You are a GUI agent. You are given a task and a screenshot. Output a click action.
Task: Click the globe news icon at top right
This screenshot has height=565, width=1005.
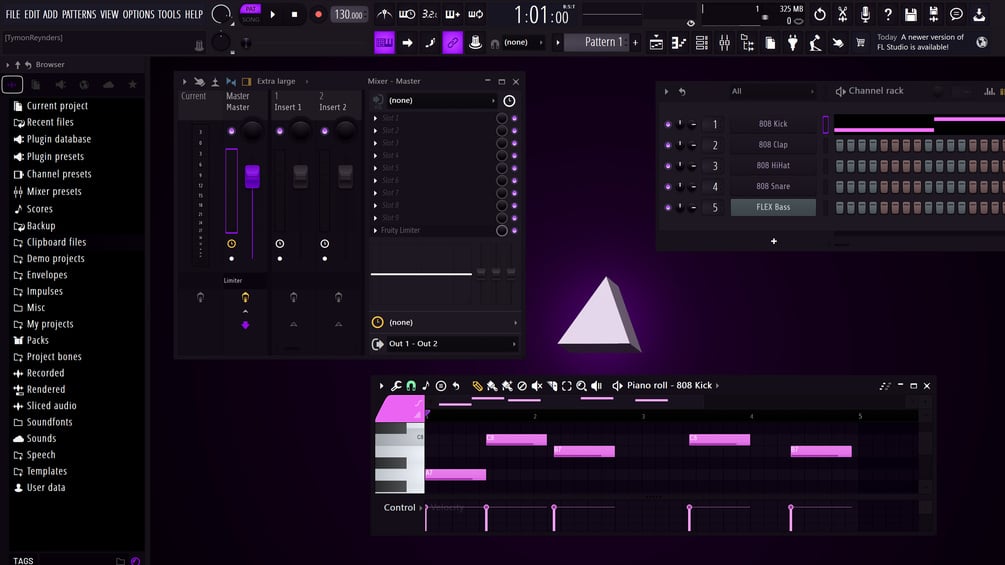tap(981, 42)
